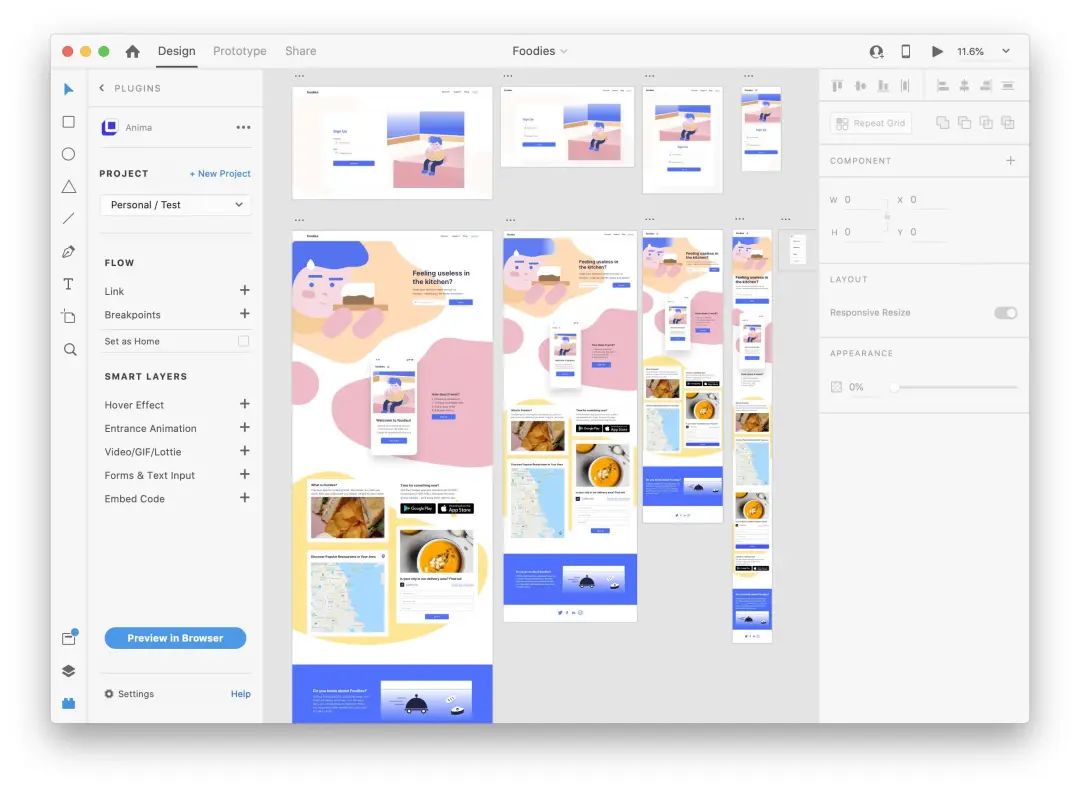The image size is (1080, 790).
Task: Click the H height field
Action: coord(864,232)
